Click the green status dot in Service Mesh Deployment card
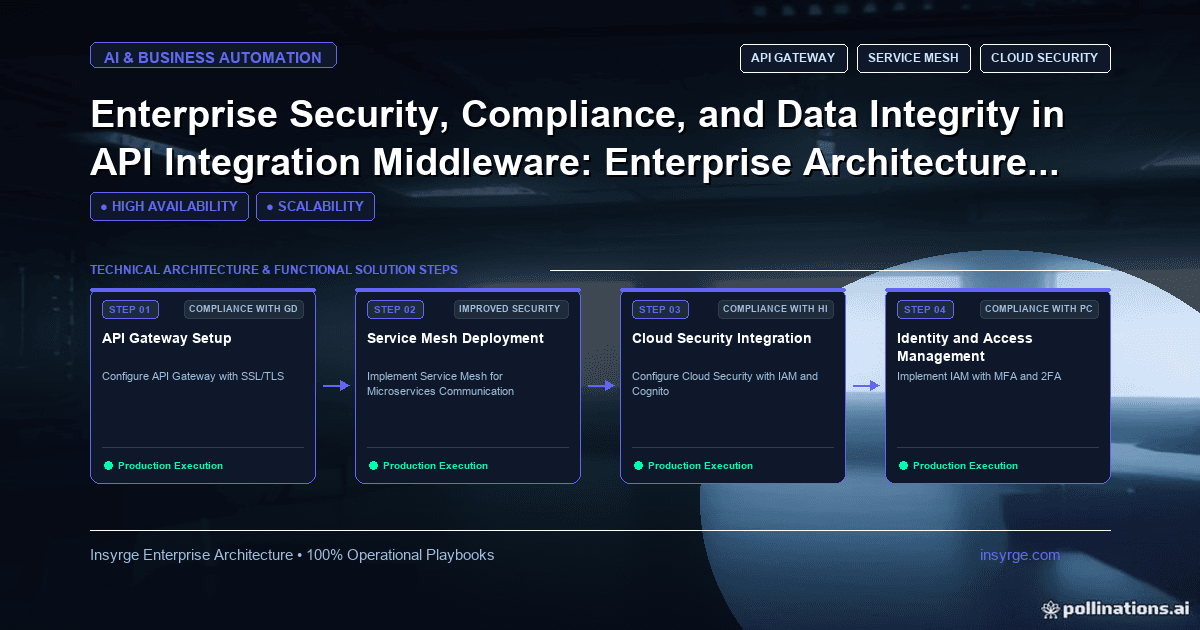Viewport: 1200px width, 630px height. [373, 465]
